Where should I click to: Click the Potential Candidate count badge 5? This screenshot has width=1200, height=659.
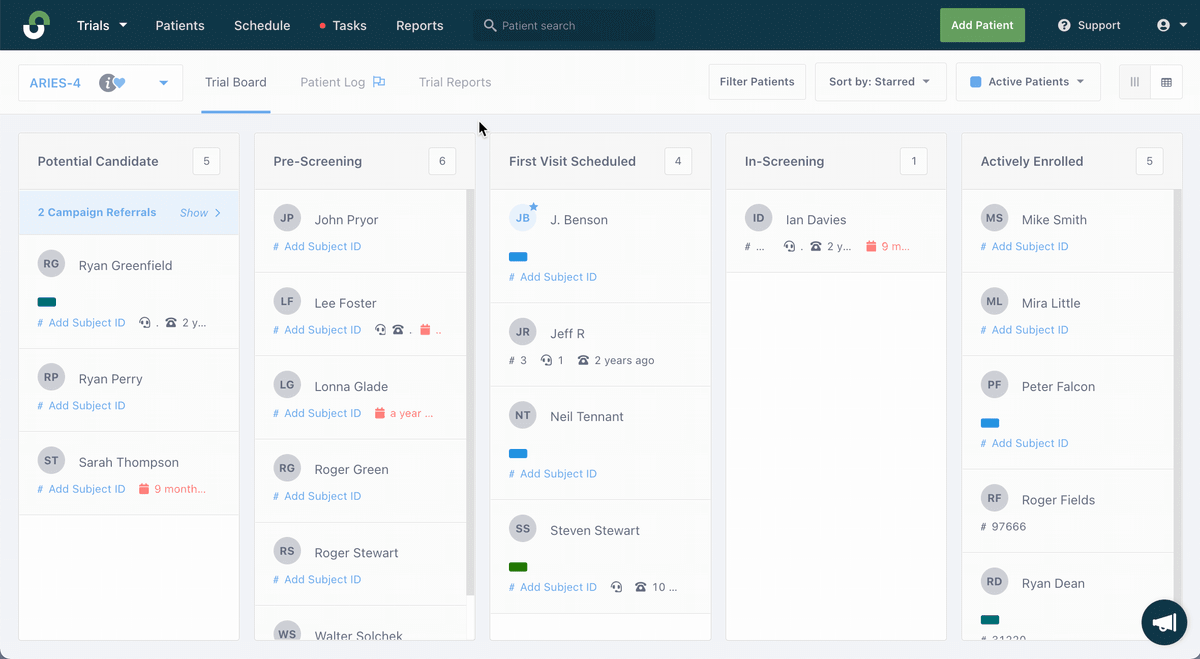click(206, 161)
